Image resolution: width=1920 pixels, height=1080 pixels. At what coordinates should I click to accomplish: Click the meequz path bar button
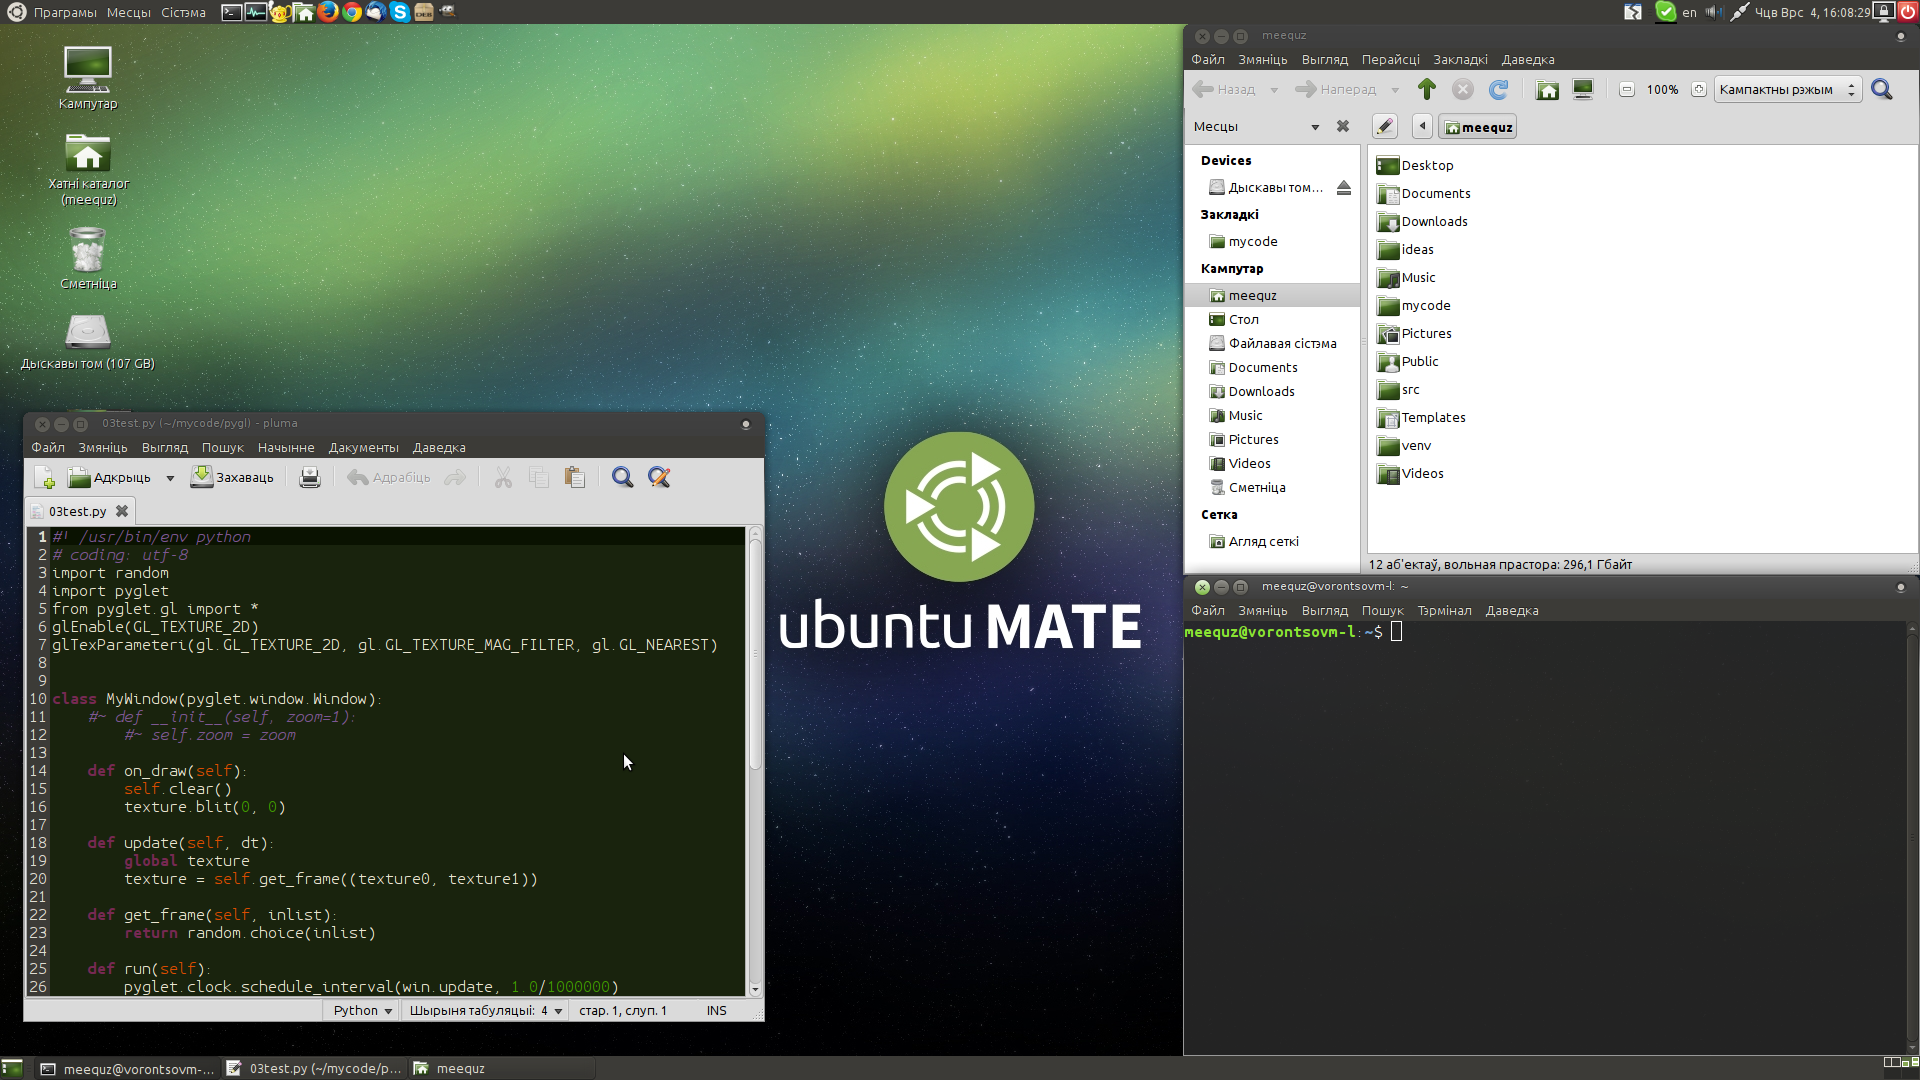pyautogui.click(x=1478, y=127)
